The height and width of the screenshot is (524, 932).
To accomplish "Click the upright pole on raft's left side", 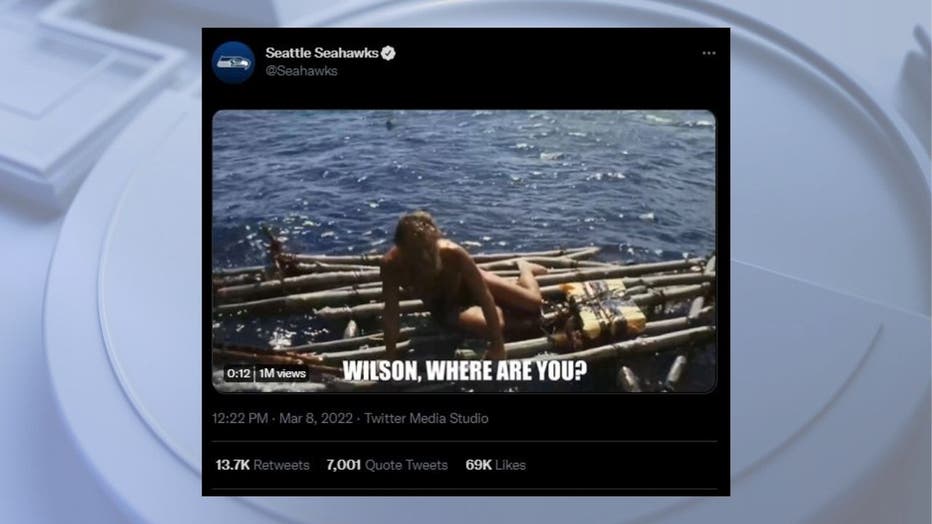I will pos(274,251).
